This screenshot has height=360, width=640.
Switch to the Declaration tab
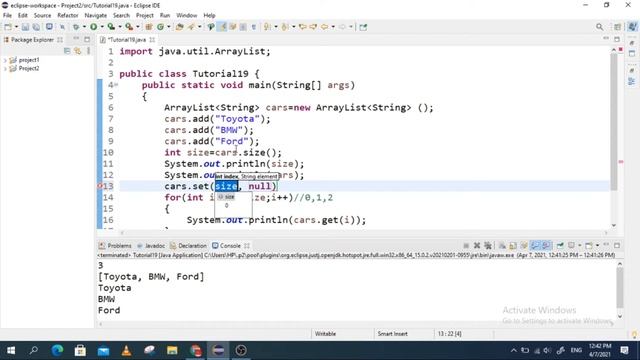188,246
